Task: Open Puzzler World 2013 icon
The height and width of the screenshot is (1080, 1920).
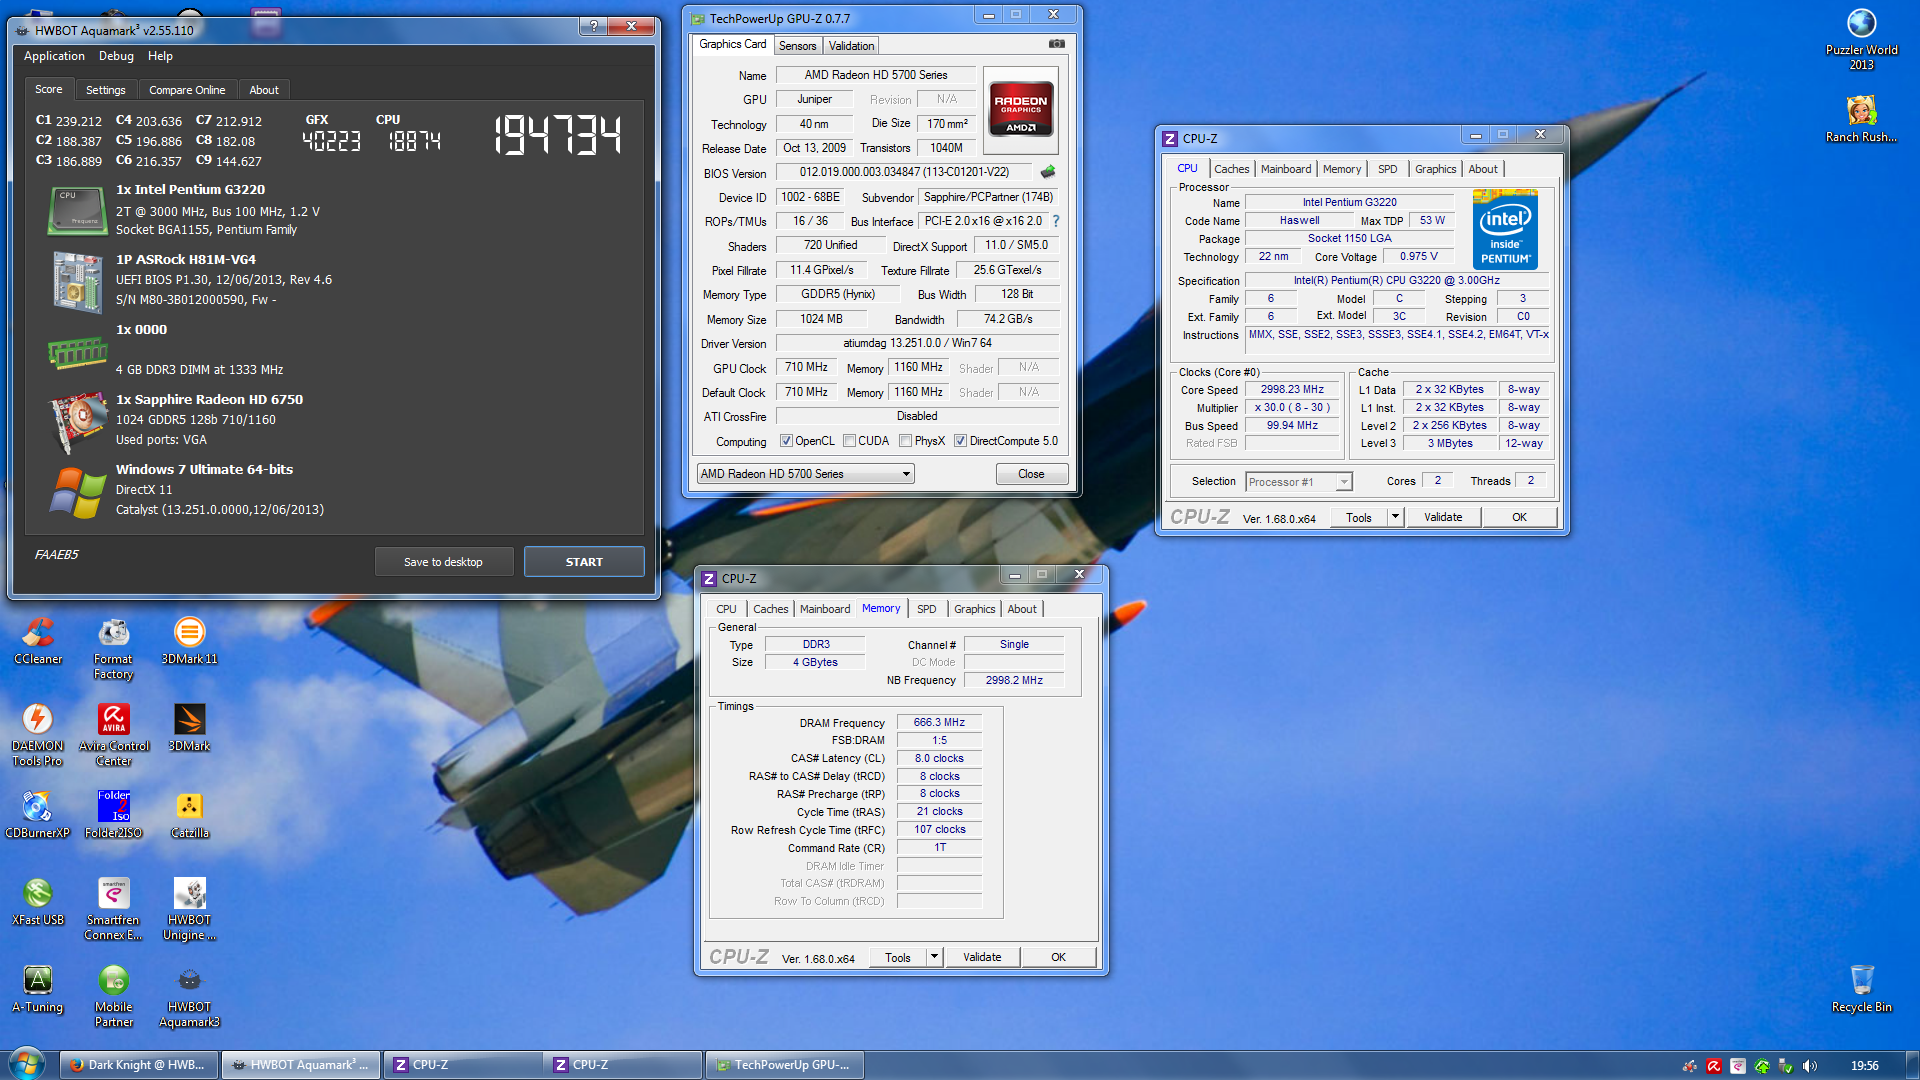Action: [x=1861, y=39]
